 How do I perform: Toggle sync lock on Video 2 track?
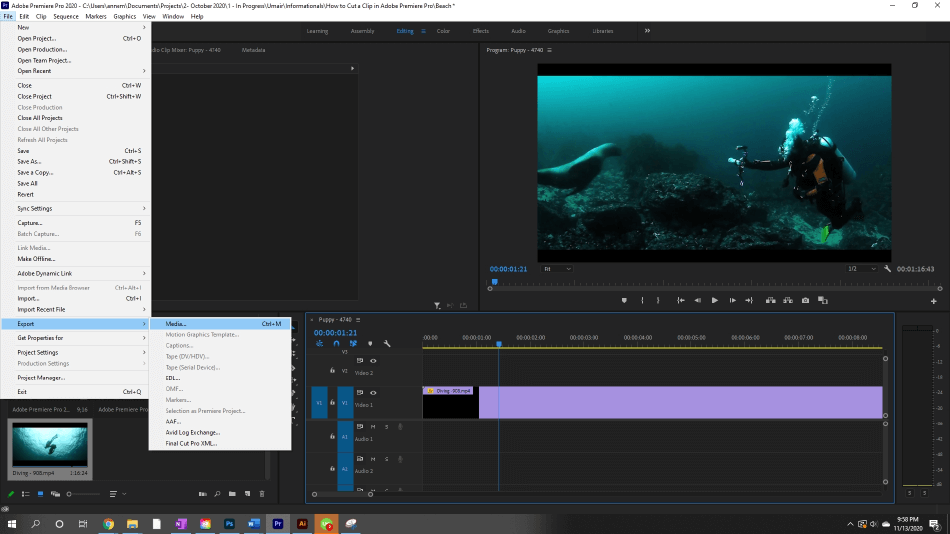(x=360, y=361)
